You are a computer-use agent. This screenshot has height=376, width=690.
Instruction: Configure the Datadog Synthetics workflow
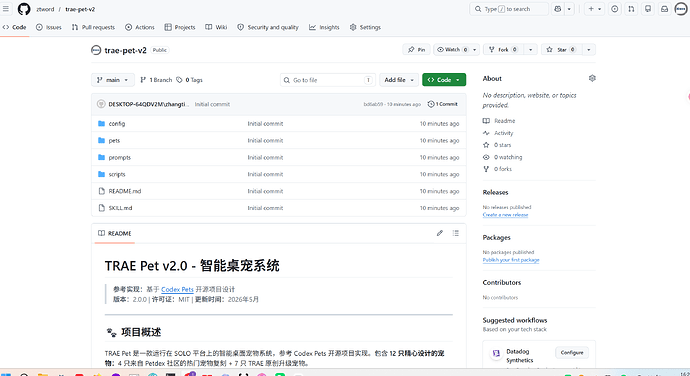coord(572,353)
